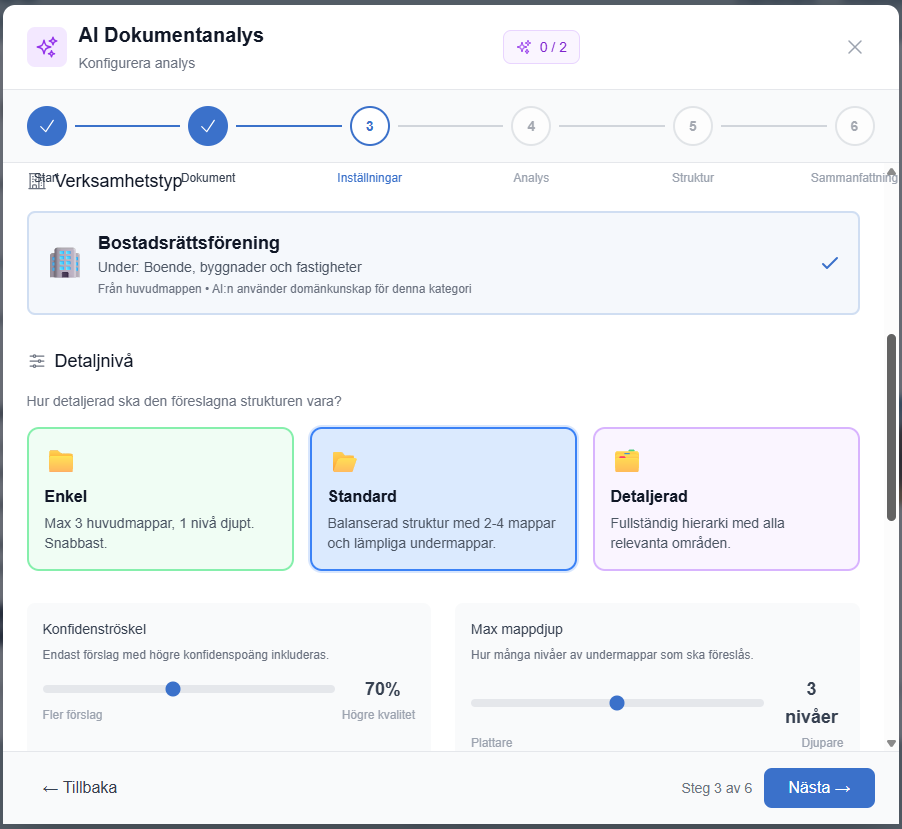
Task: Go to completed step 1 Start
Action: [47, 126]
